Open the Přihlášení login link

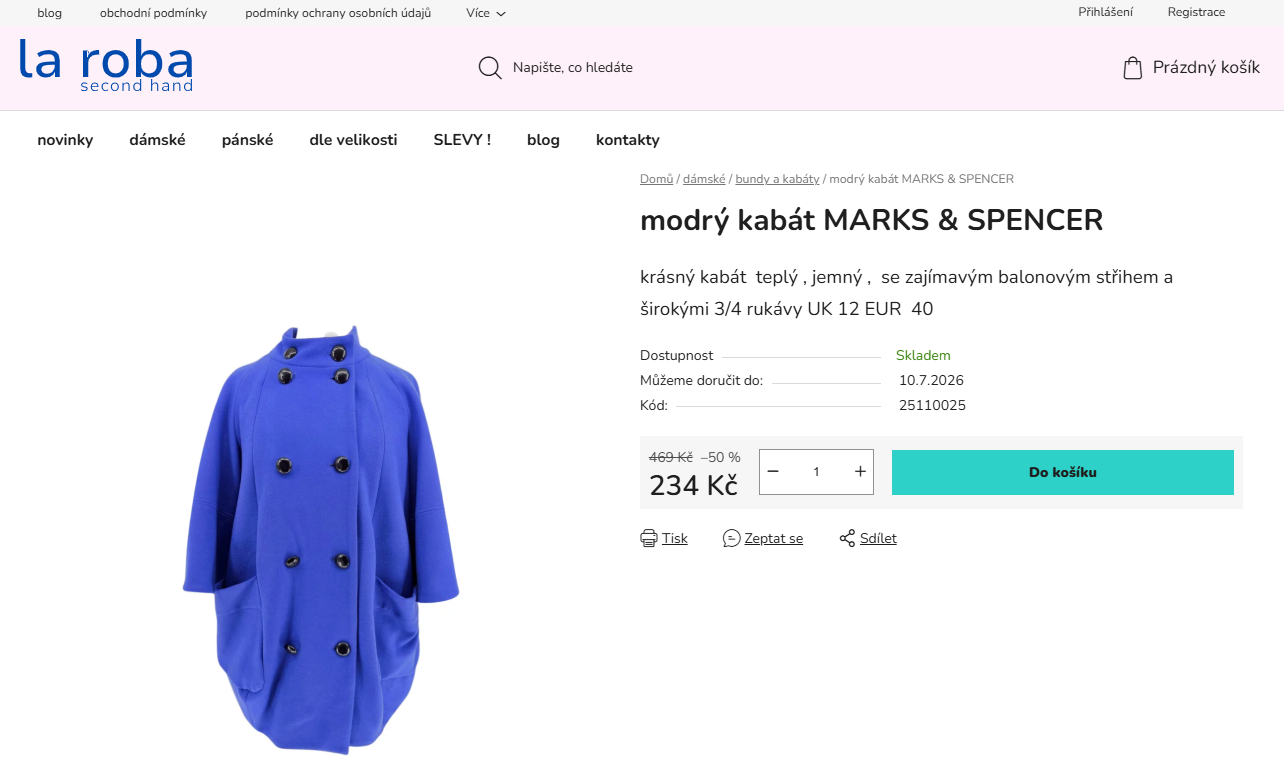point(1105,12)
